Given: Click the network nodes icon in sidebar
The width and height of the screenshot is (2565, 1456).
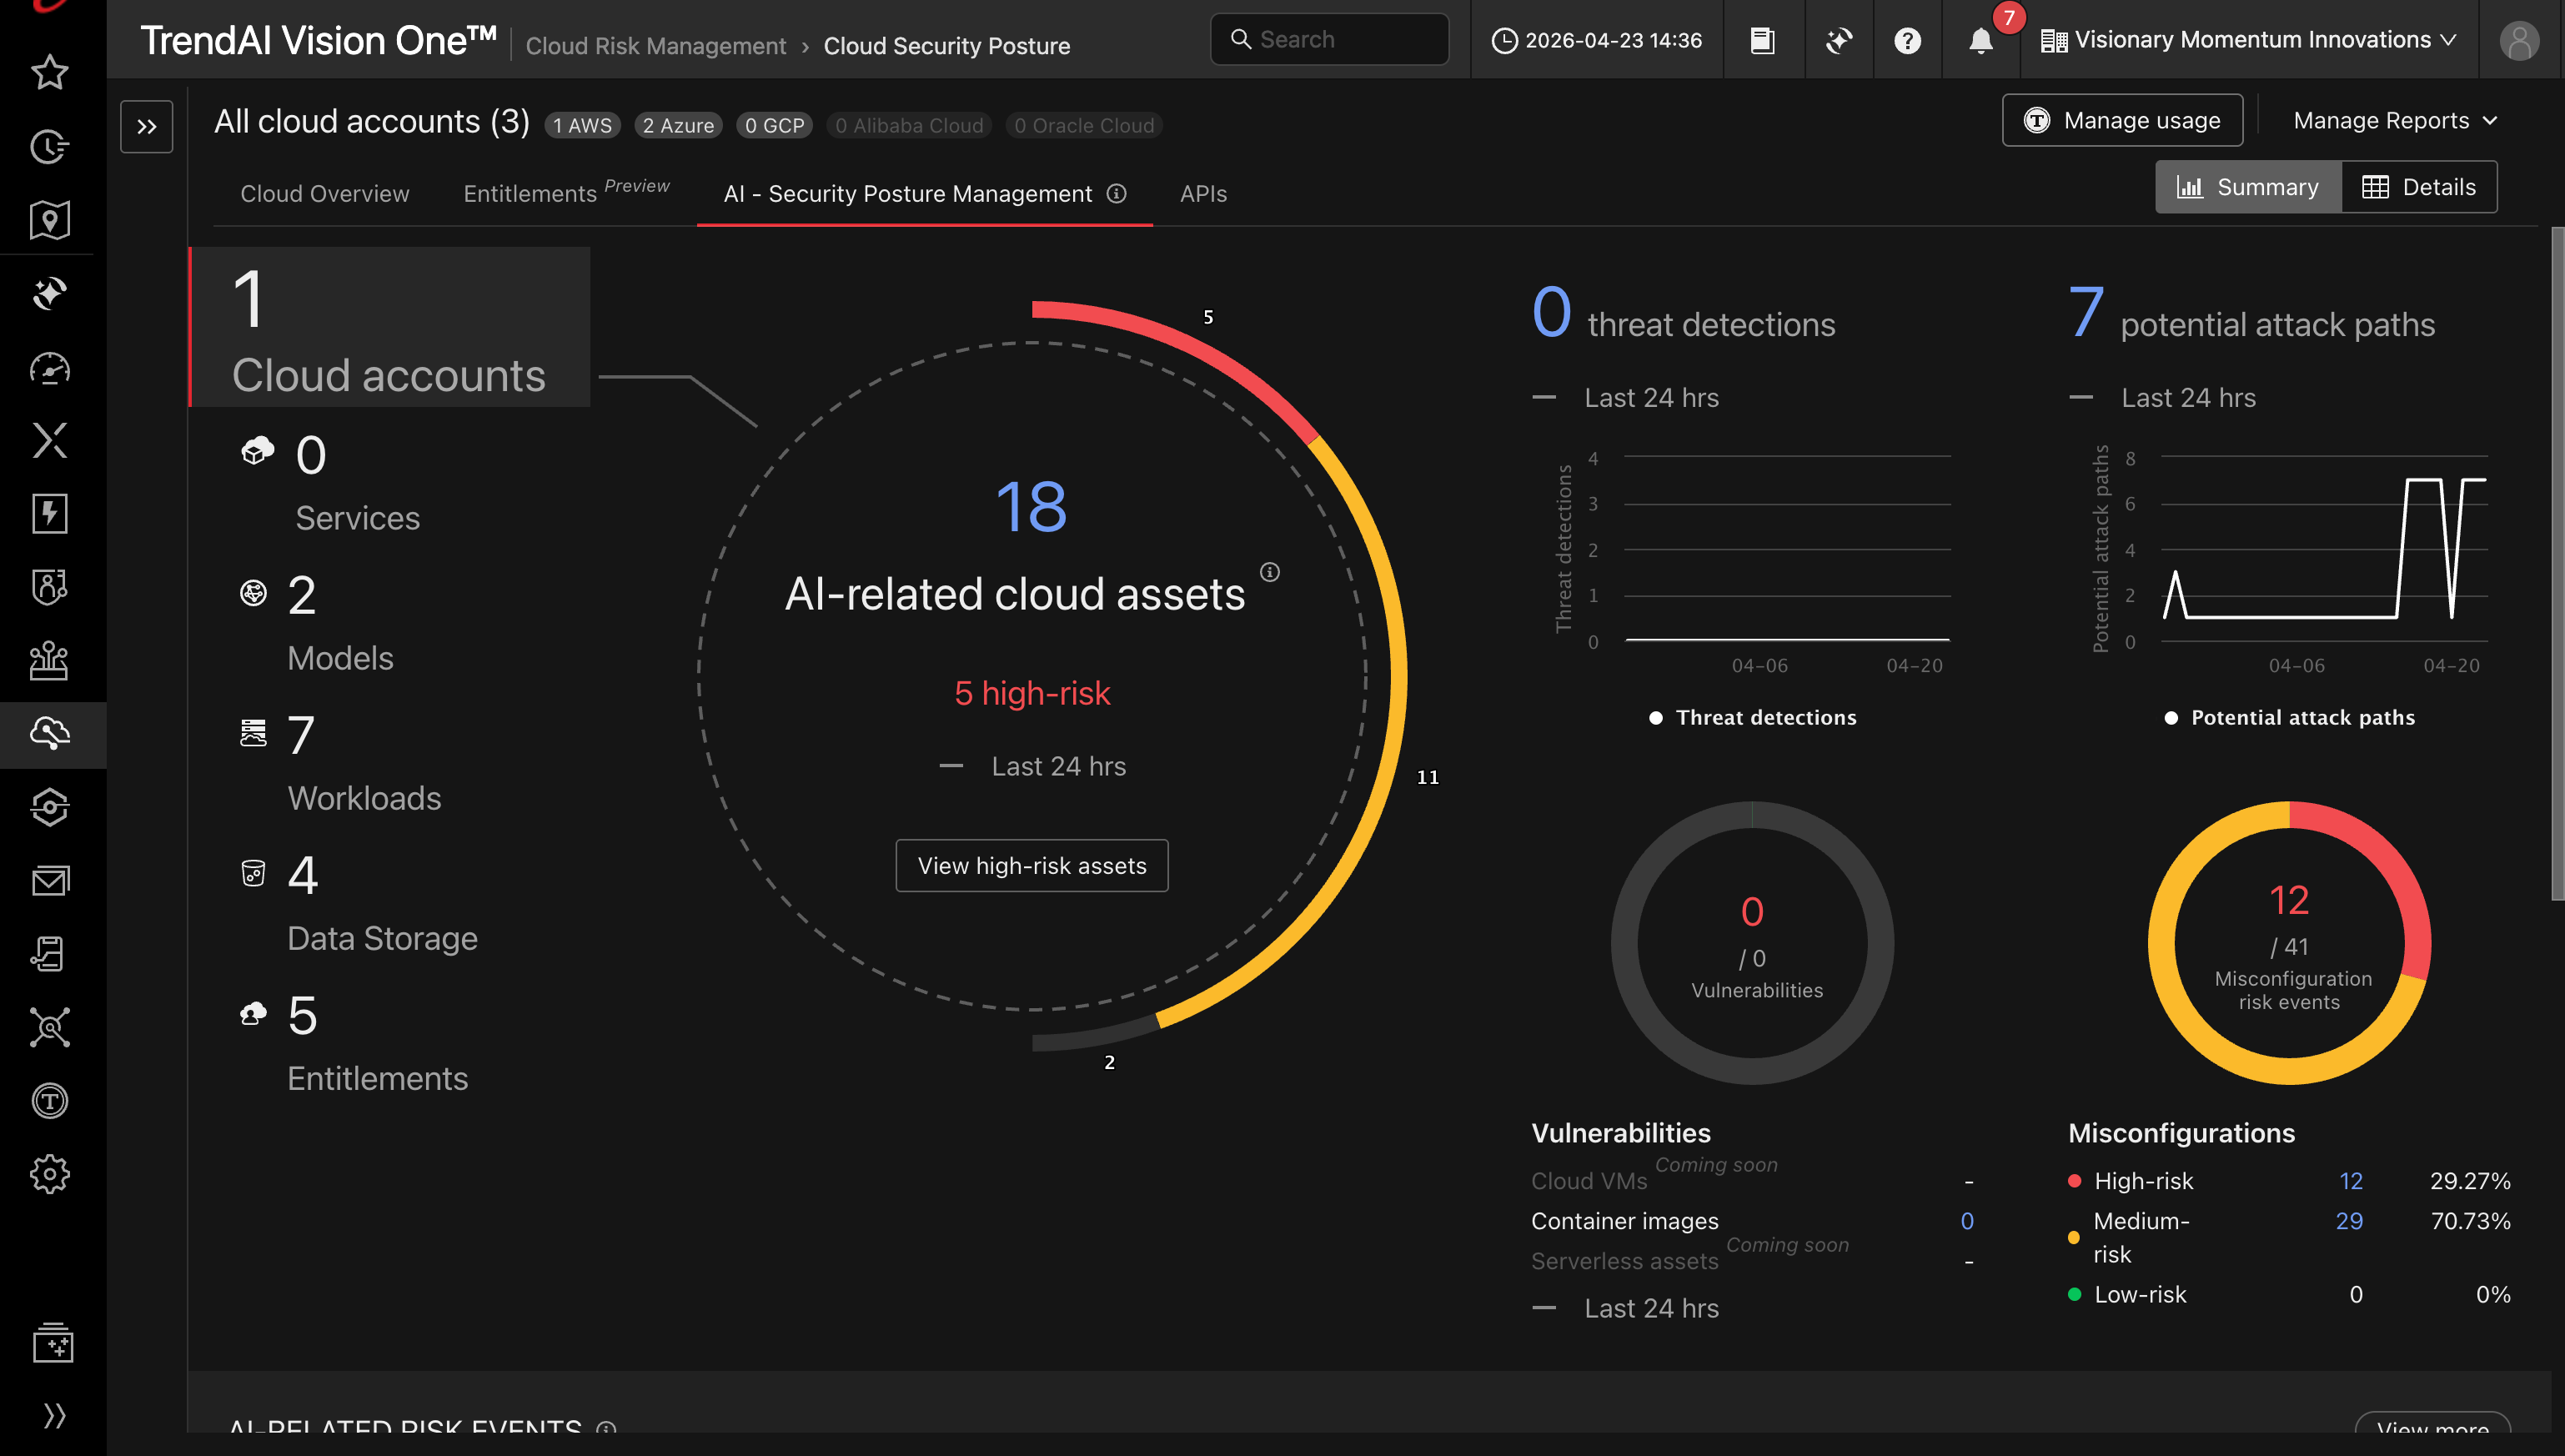Looking at the screenshot, I should [50, 1028].
